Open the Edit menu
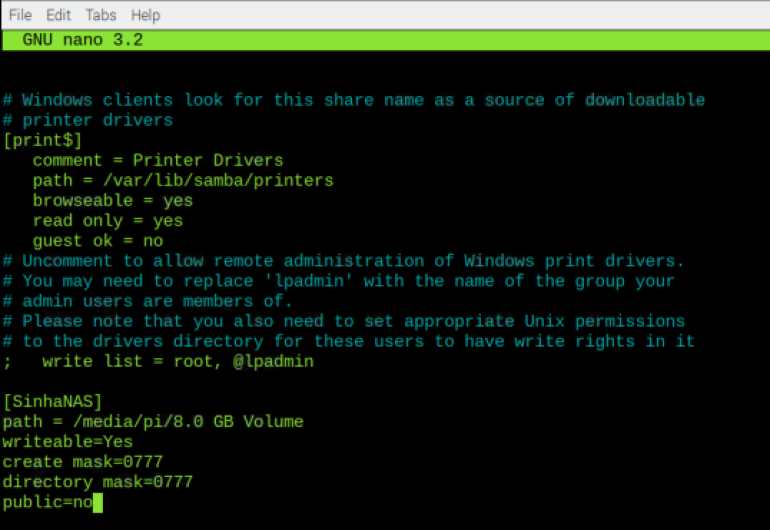Viewport: 770px width, 530px height. (x=58, y=15)
